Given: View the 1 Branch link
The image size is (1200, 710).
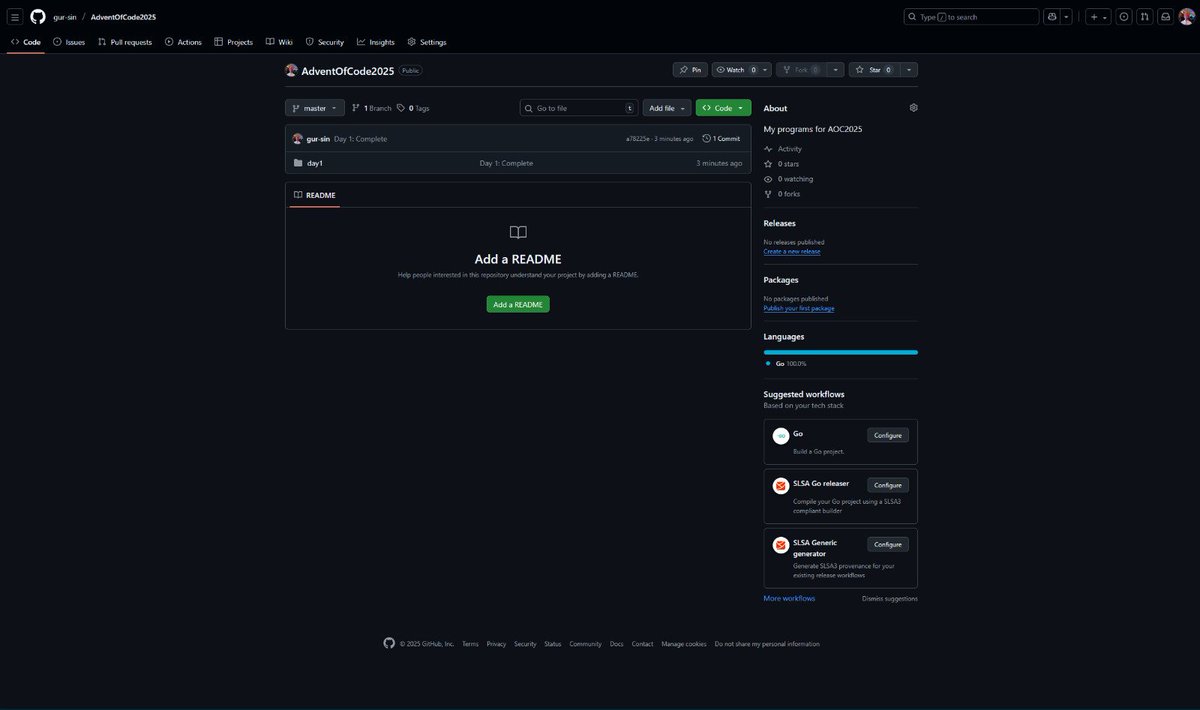Looking at the screenshot, I should click(372, 108).
